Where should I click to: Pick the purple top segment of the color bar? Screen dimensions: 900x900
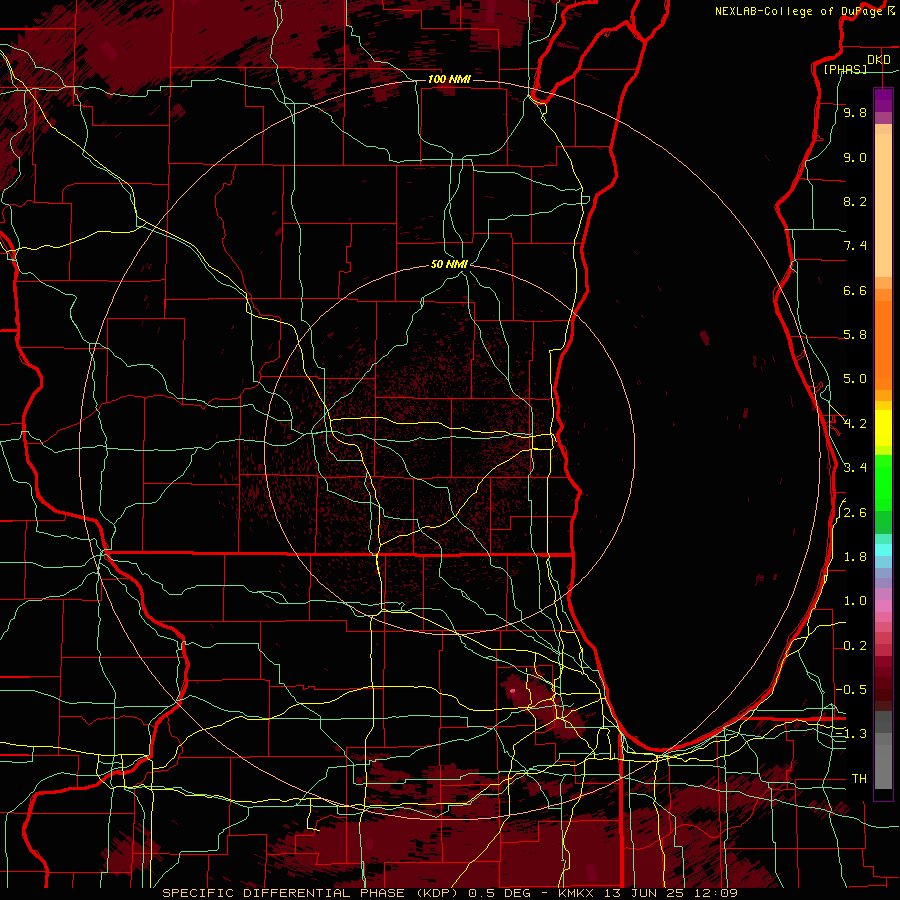(x=883, y=100)
